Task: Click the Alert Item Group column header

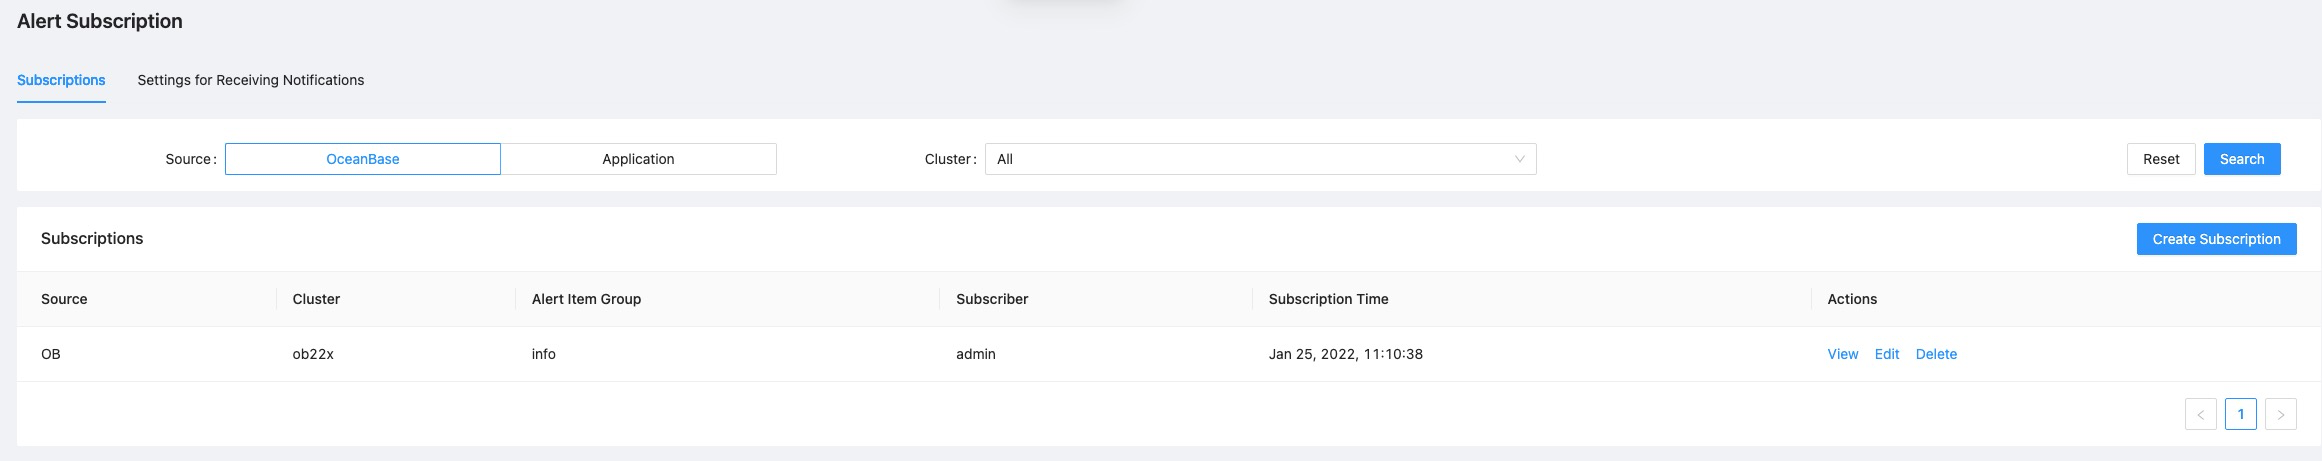Action: (x=586, y=299)
